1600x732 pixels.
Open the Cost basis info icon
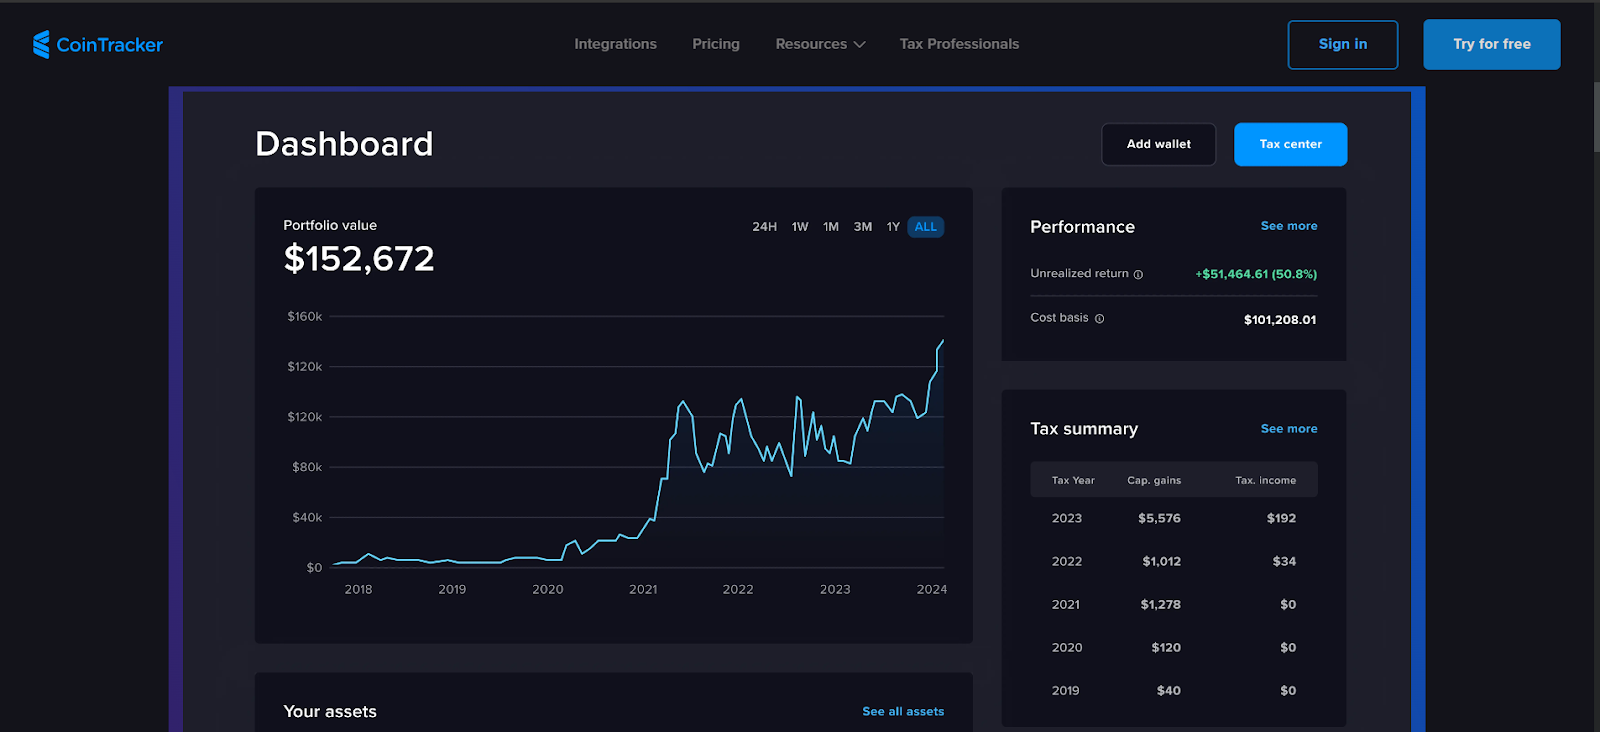(x=1099, y=319)
